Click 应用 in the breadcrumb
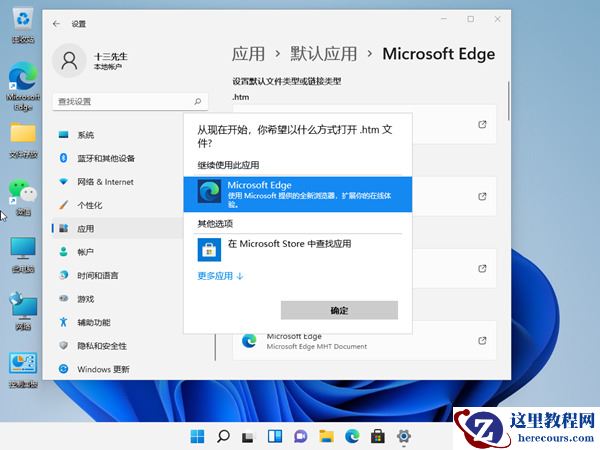The width and height of the screenshot is (600, 450). (248, 54)
